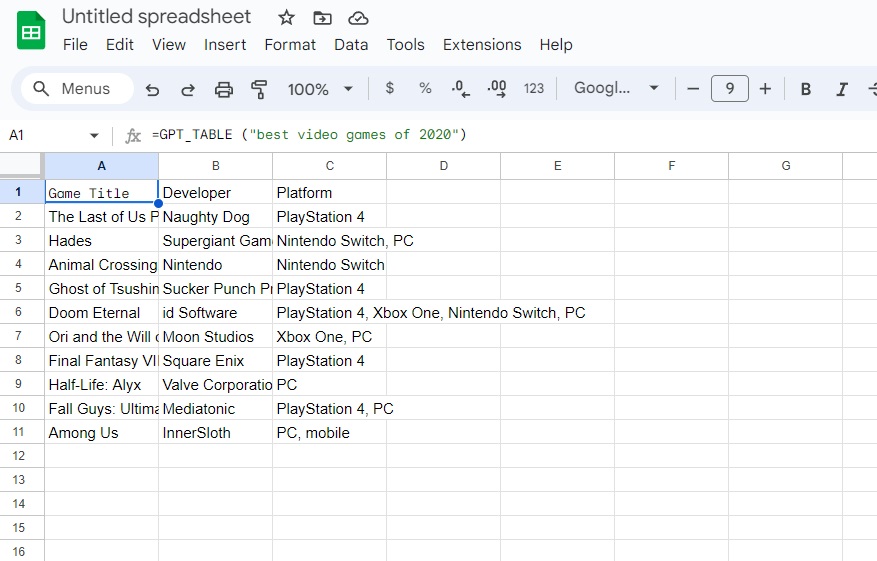The width and height of the screenshot is (877, 561).
Task: Rename the Untitled spreadsheet title
Action: 156,17
